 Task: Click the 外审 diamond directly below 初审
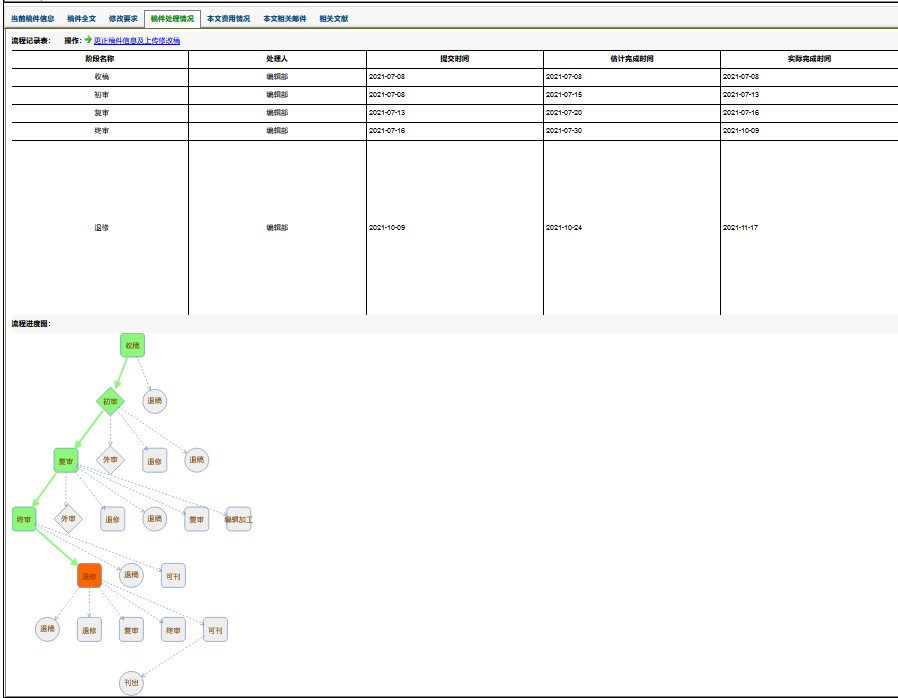(x=110, y=461)
